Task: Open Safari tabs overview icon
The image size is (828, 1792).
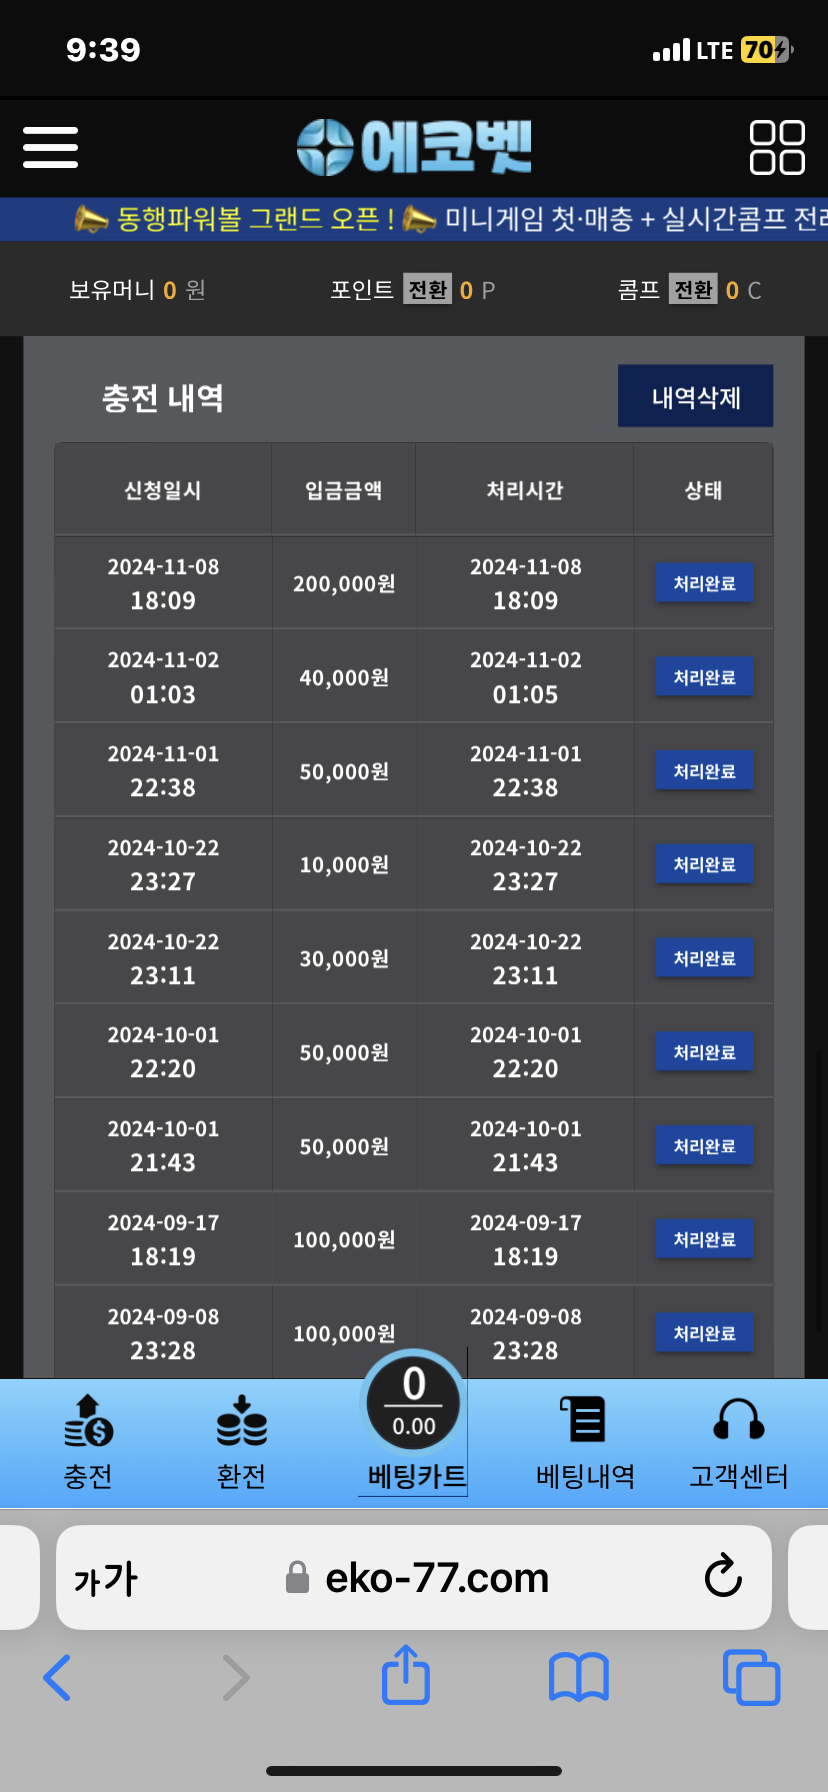Action: click(x=751, y=1677)
